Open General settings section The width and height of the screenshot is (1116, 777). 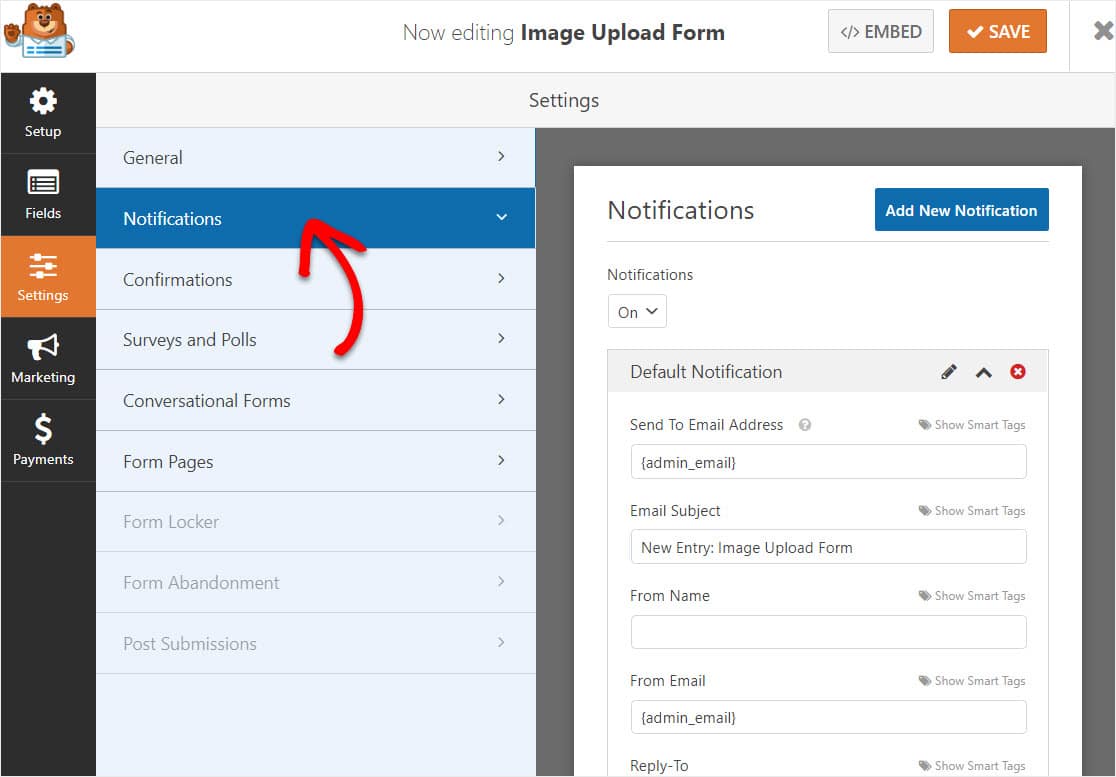coord(315,157)
